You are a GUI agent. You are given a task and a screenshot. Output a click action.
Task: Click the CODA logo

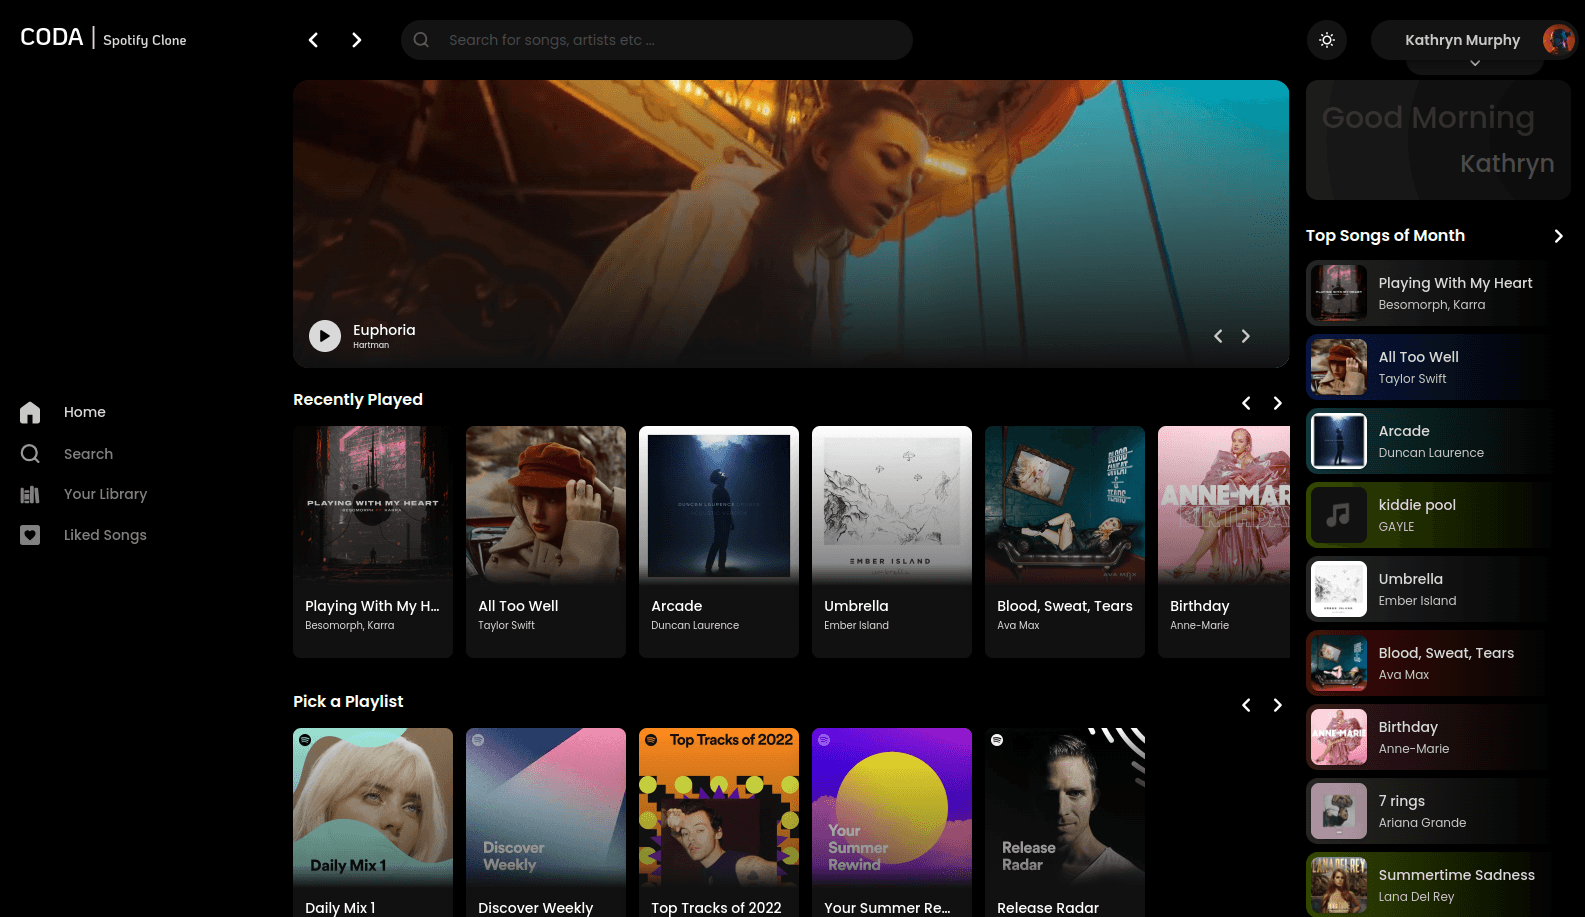pos(52,37)
